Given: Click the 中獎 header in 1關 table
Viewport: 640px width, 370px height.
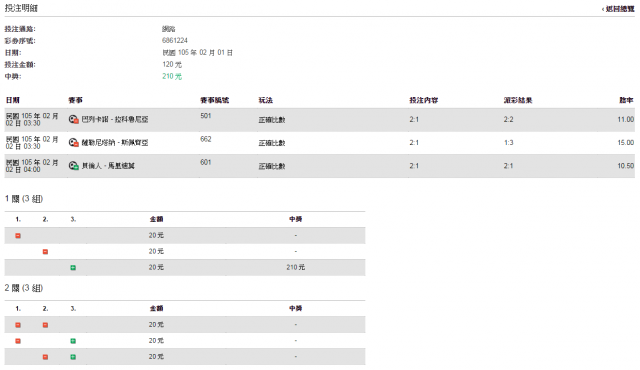Looking at the screenshot, I should tap(296, 219).
